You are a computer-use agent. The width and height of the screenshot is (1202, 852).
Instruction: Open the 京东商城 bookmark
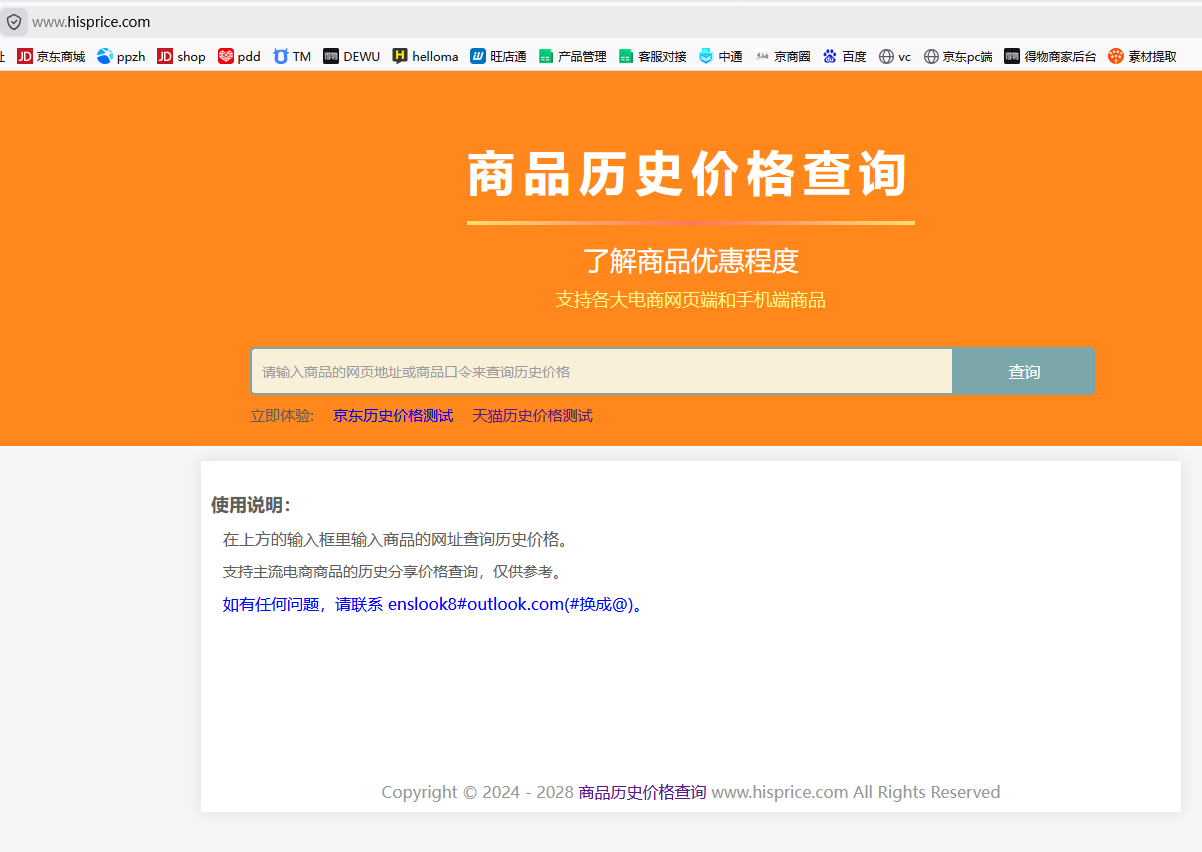pyautogui.click(x=51, y=57)
